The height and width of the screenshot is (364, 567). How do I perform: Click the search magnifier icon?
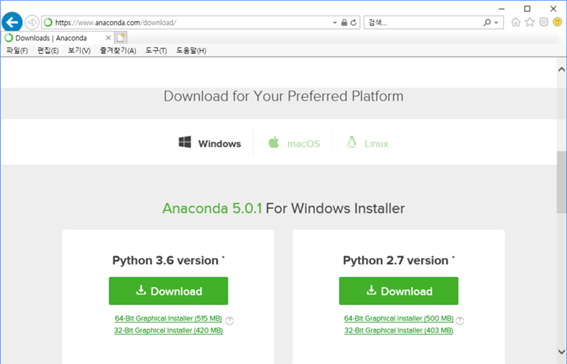[x=487, y=22]
